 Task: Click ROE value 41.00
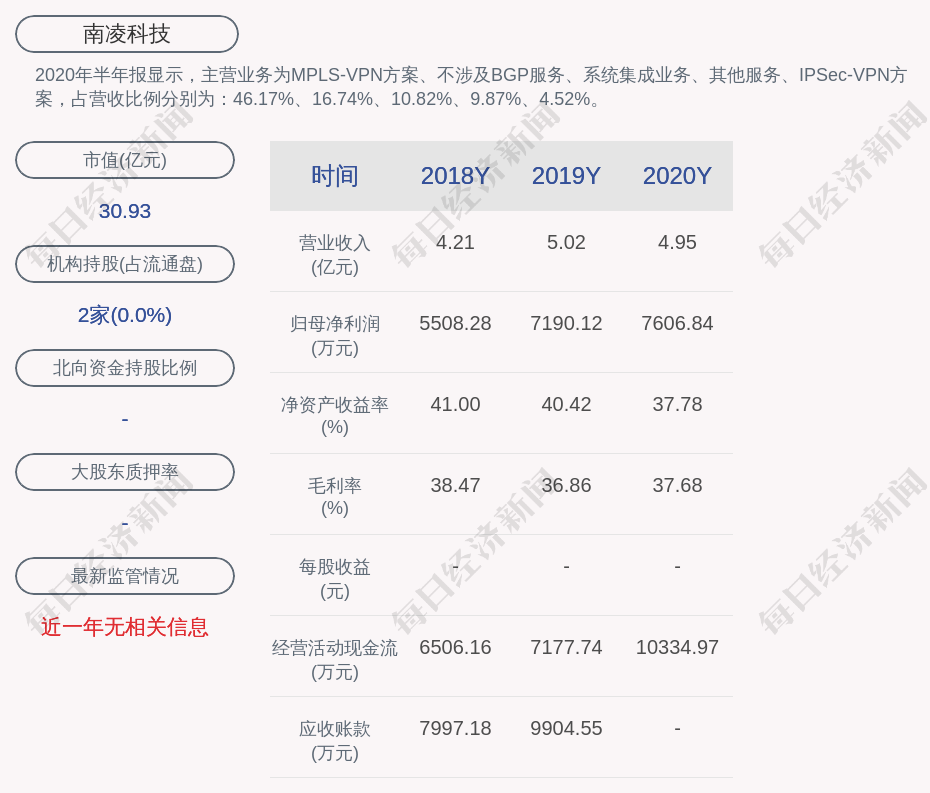455,405
